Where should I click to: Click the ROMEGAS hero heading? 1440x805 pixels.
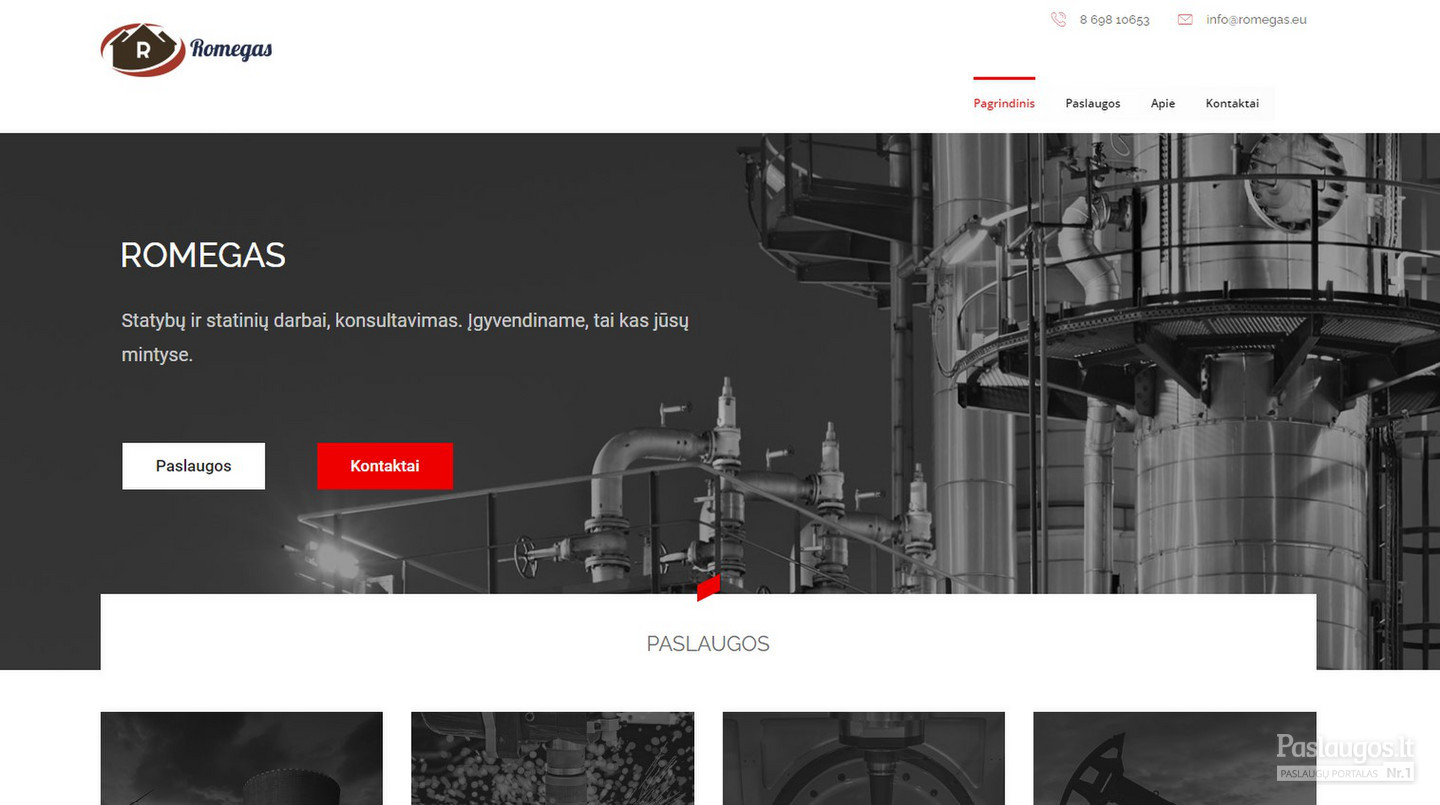coord(203,255)
